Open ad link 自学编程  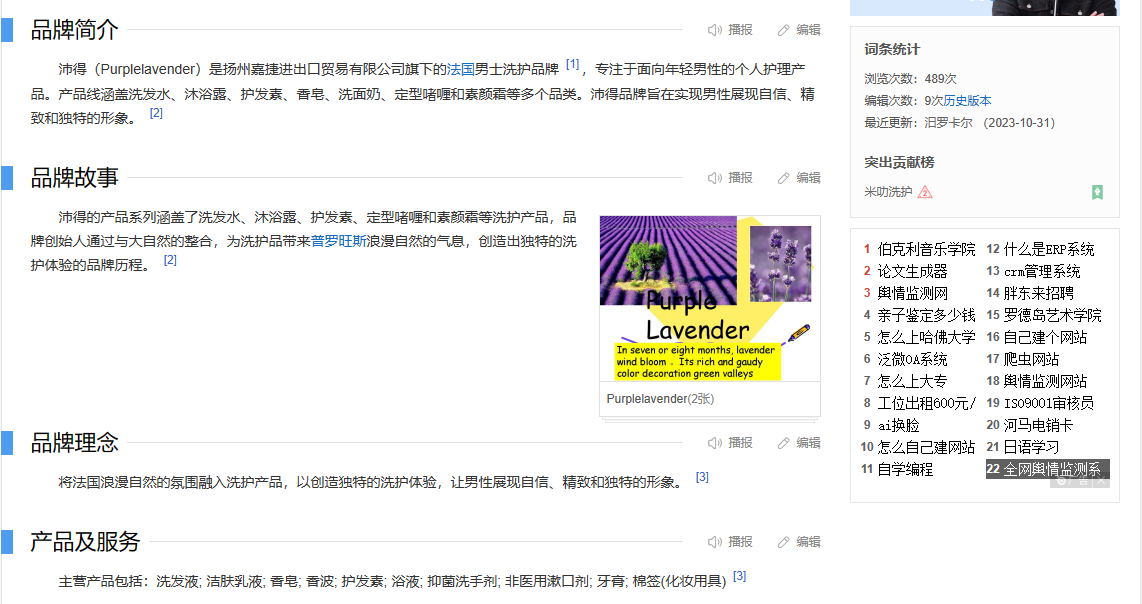(905, 469)
